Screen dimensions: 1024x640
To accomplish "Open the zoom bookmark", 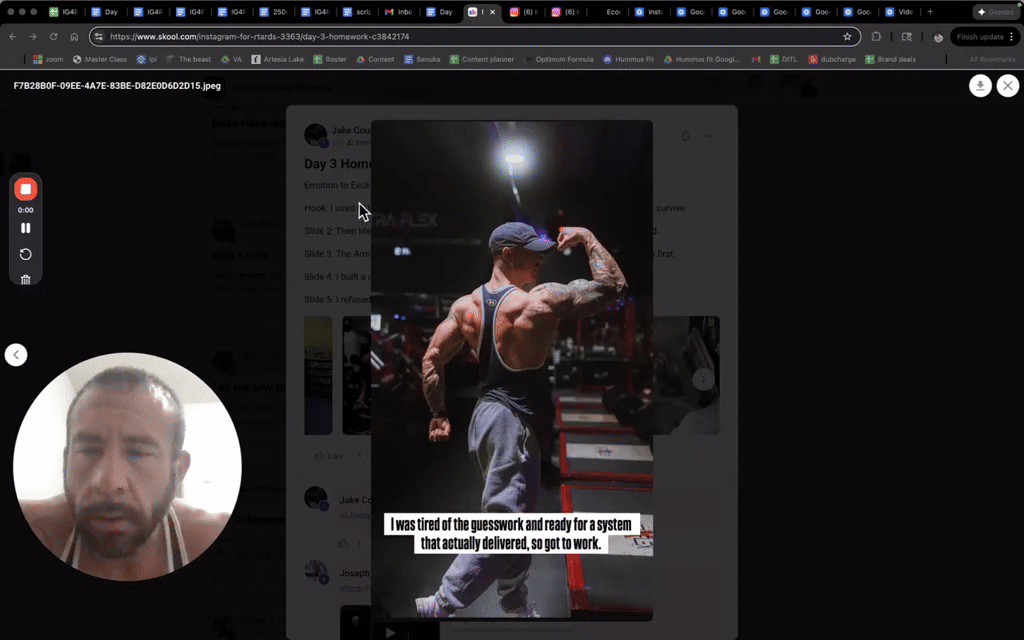I will click(48, 59).
